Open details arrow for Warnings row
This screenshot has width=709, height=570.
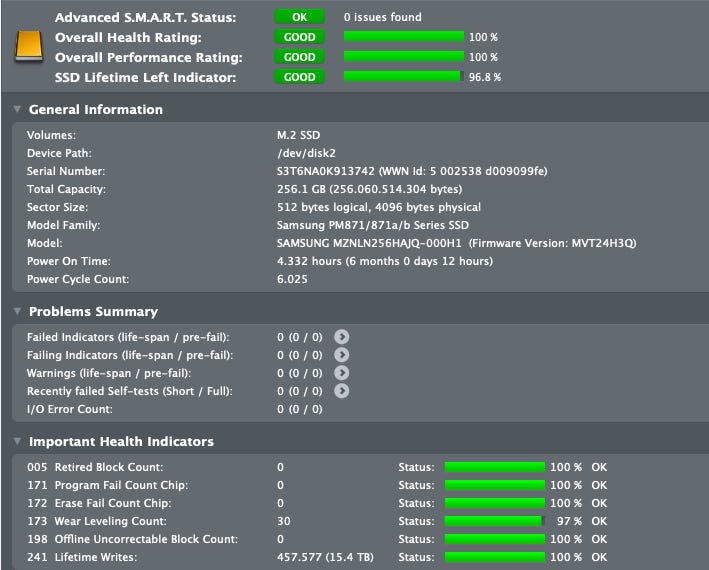click(342, 373)
